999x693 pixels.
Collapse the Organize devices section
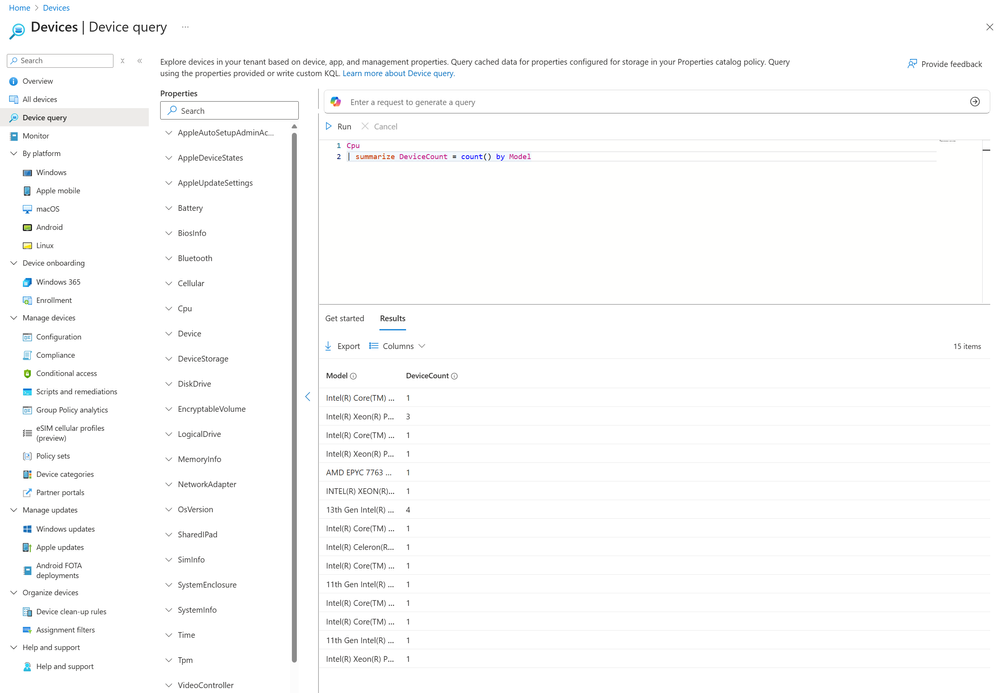13,592
